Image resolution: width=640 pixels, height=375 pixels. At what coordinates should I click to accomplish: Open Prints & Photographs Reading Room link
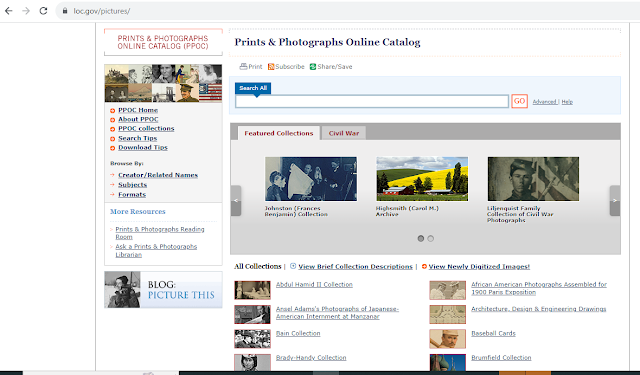click(160, 233)
